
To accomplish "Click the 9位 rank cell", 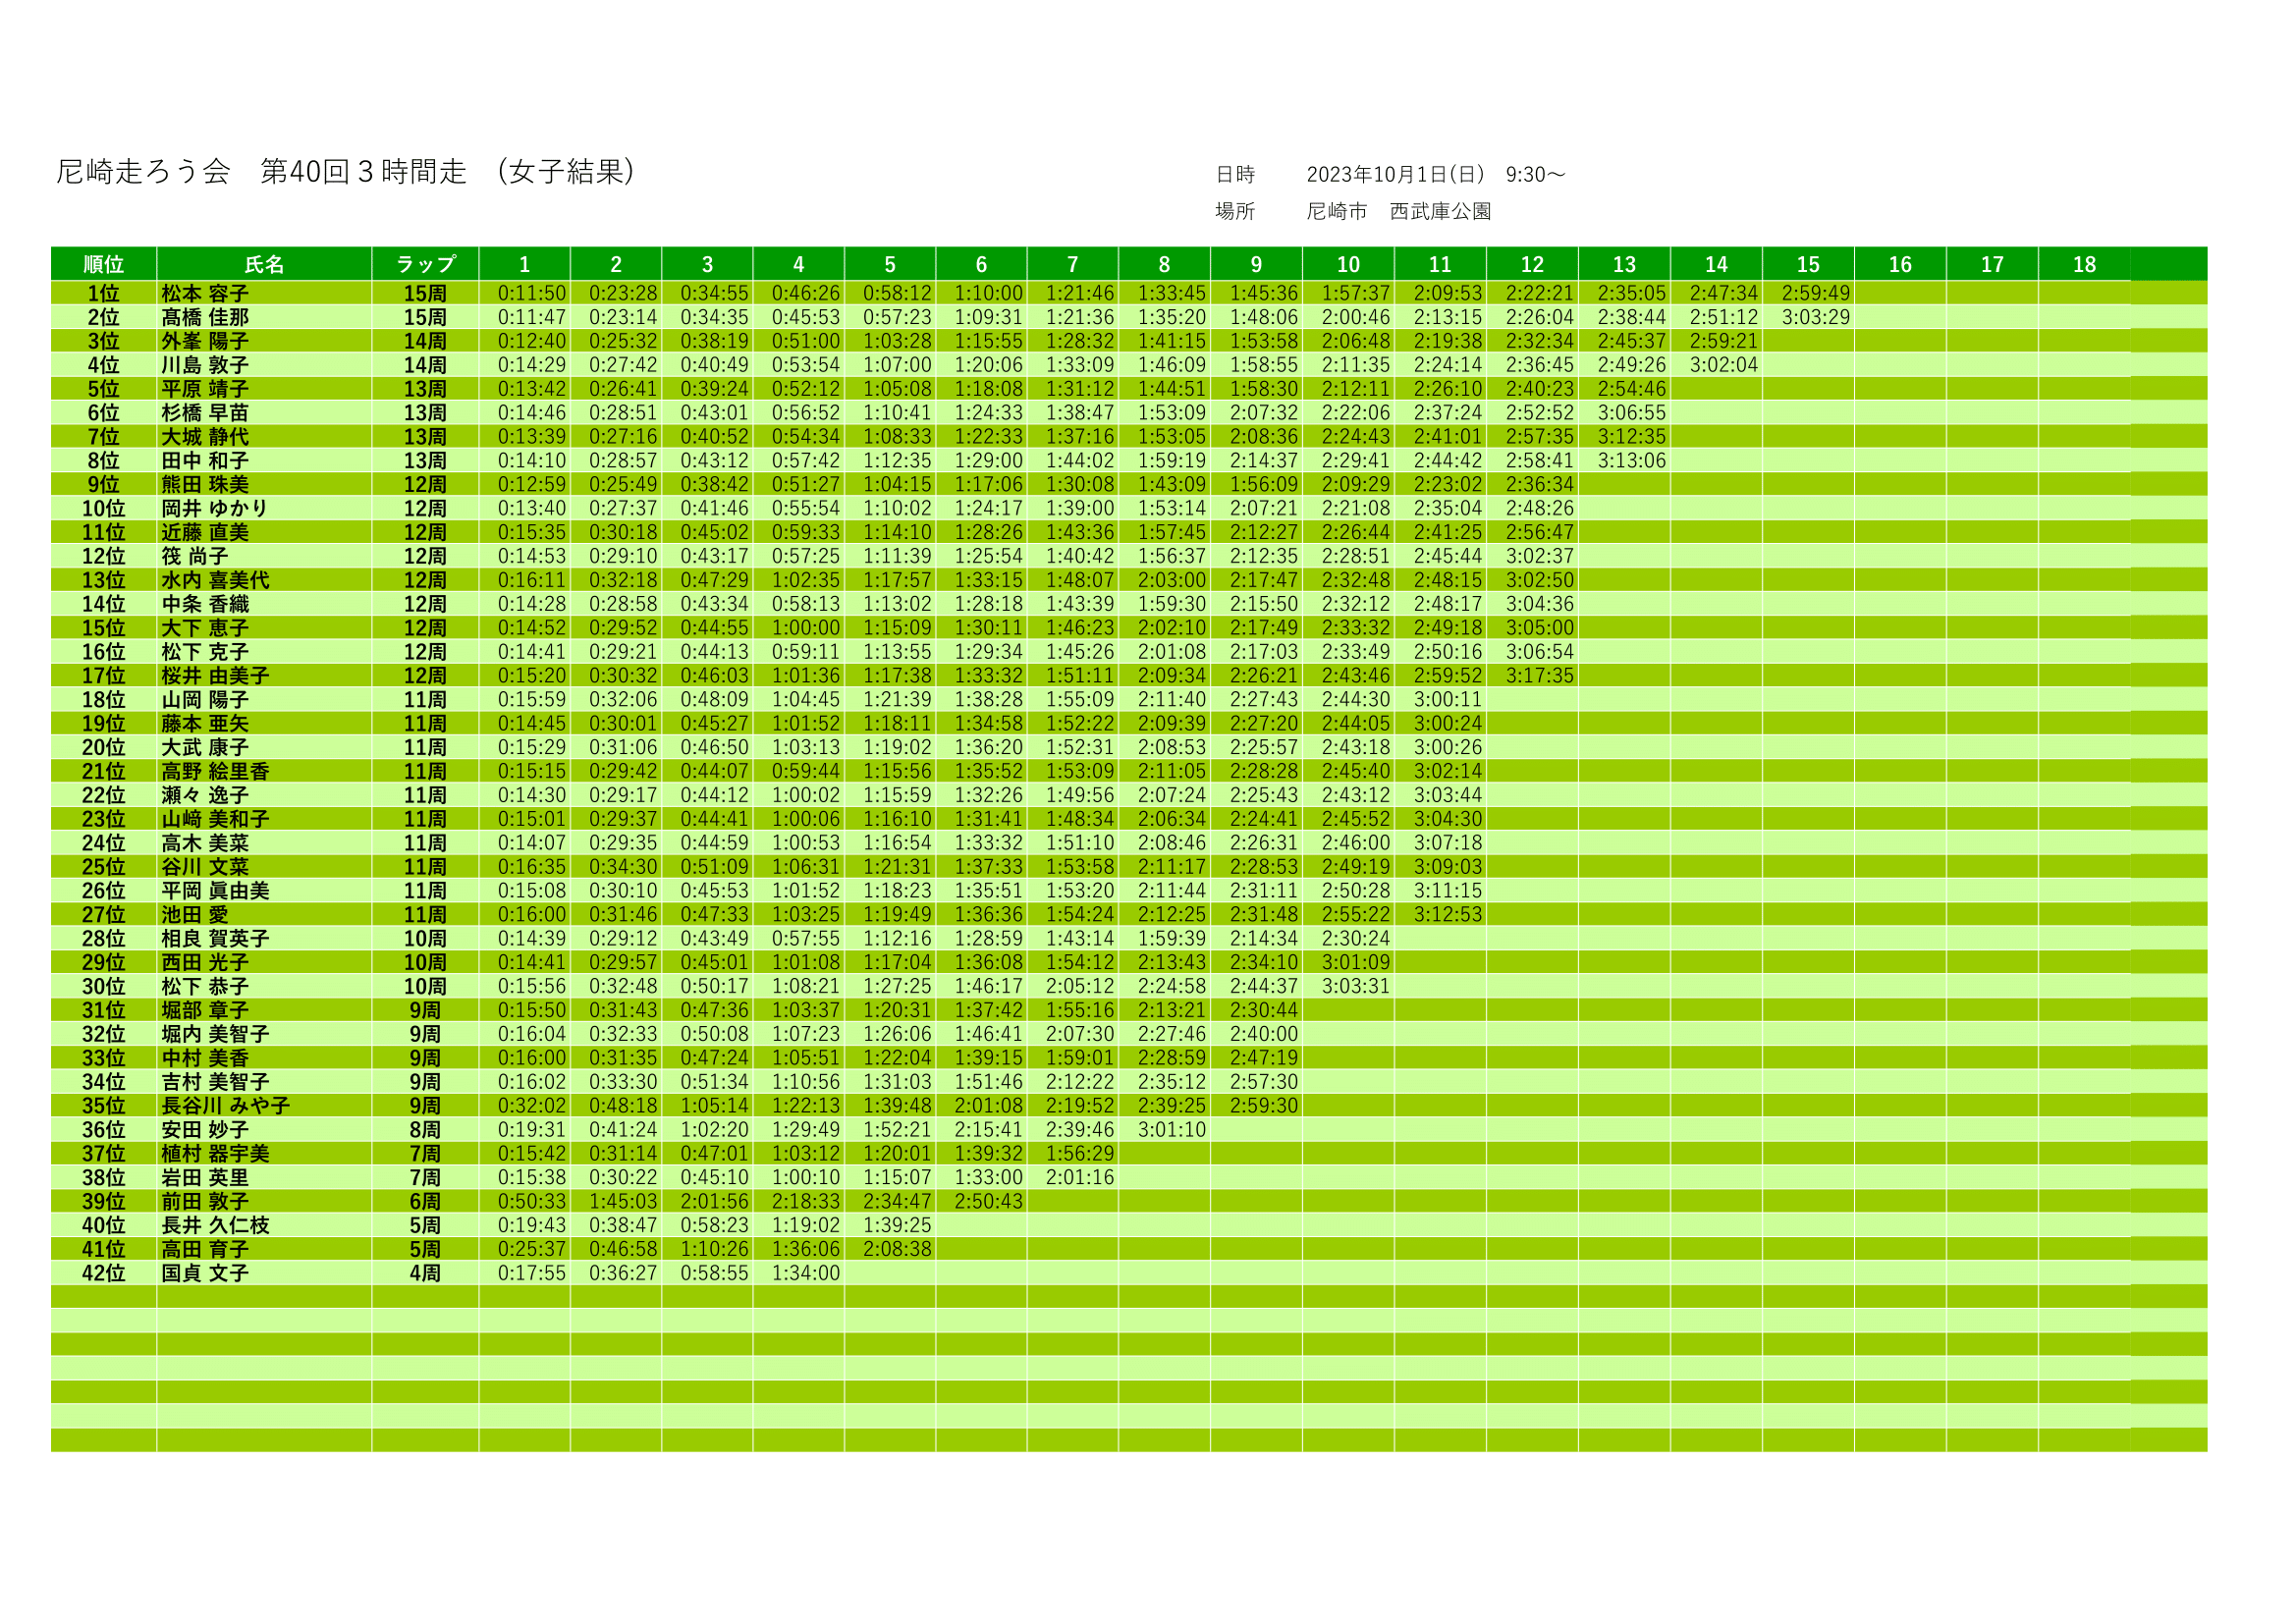I will point(104,484).
